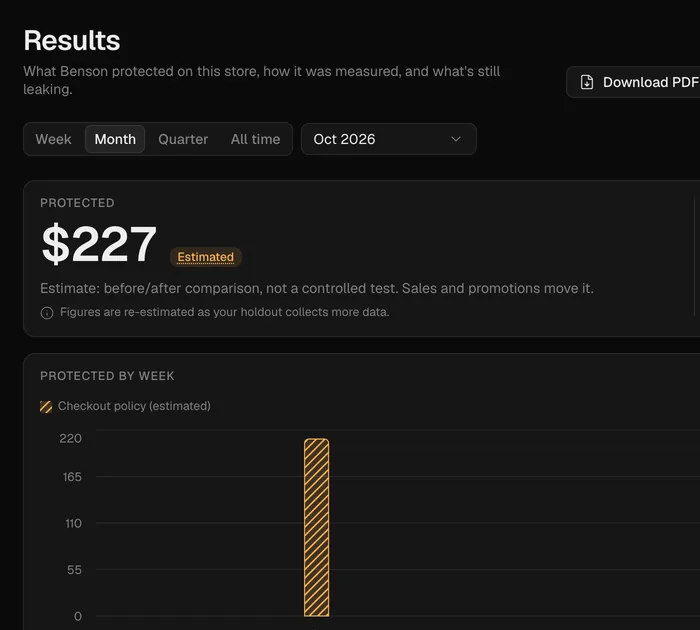Click the 'Estimate: before/after comparison' note
Image resolution: width=700 pixels, height=630 pixels.
click(x=317, y=288)
